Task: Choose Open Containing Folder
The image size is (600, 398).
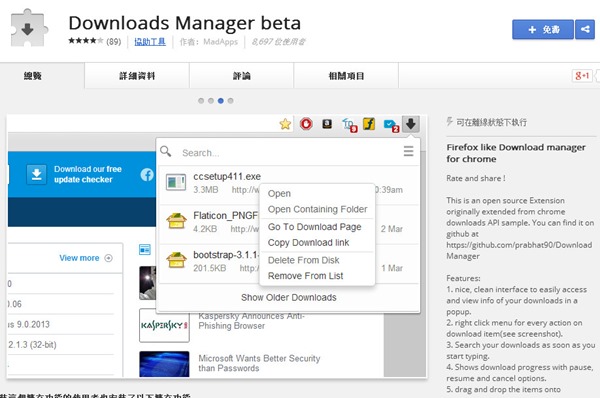Action: click(x=317, y=209)
